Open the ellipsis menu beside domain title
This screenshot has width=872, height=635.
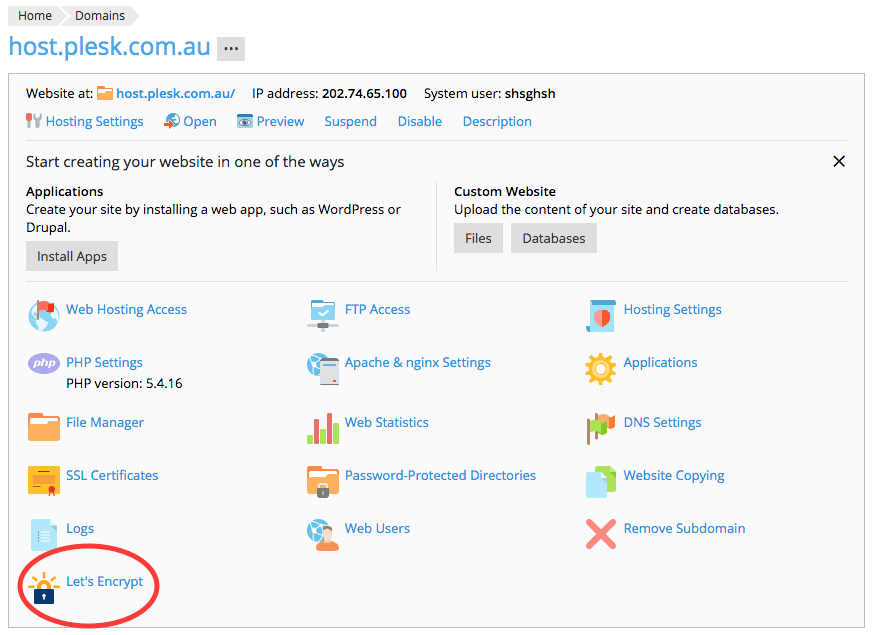[x=231, y=48]
